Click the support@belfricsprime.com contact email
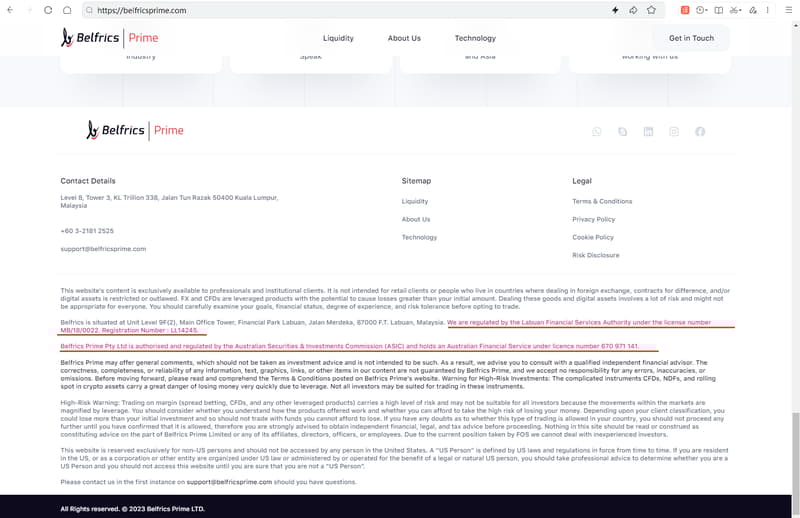 click(x=103, y=249)
